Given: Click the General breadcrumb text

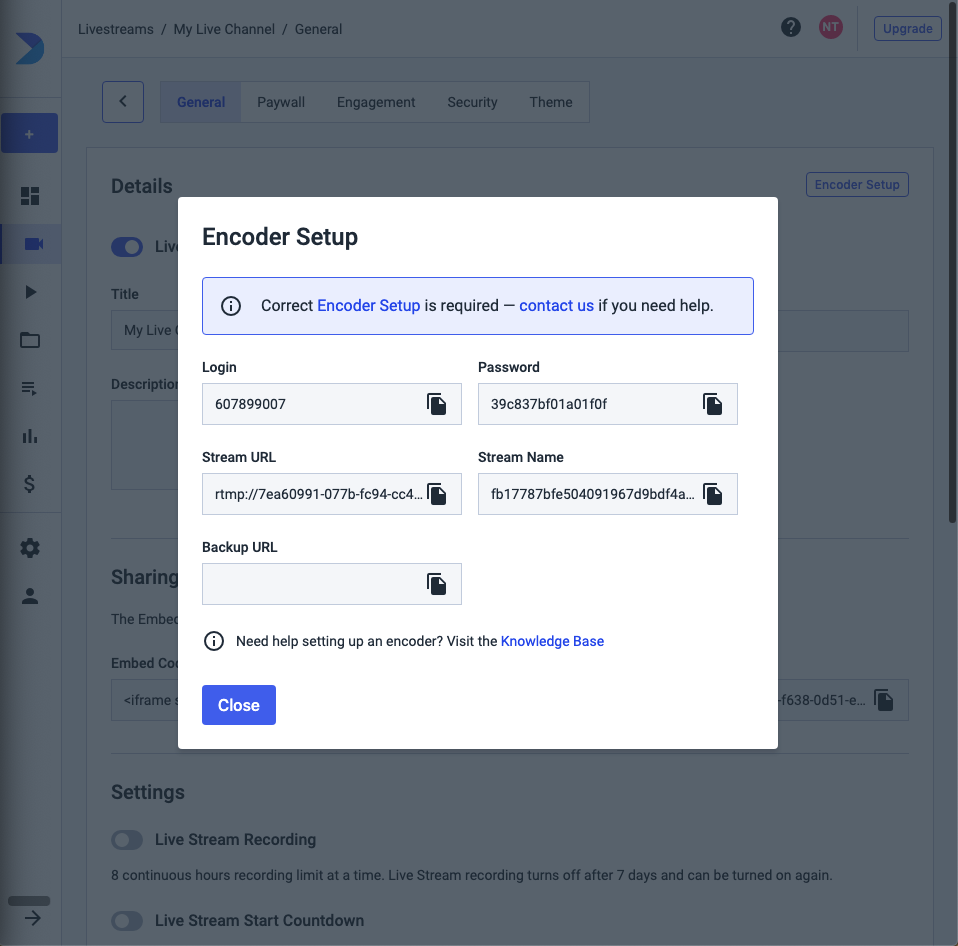Looking at the screenshot, I should [318, 29].
